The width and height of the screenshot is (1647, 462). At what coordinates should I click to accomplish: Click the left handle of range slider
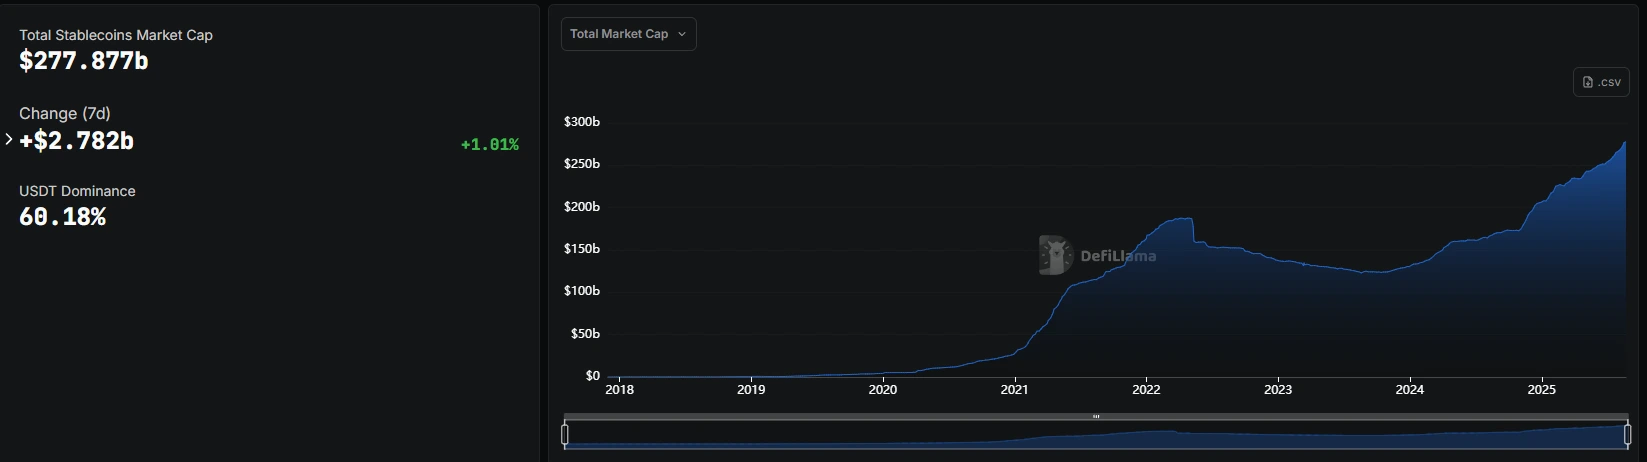(565, 434)
